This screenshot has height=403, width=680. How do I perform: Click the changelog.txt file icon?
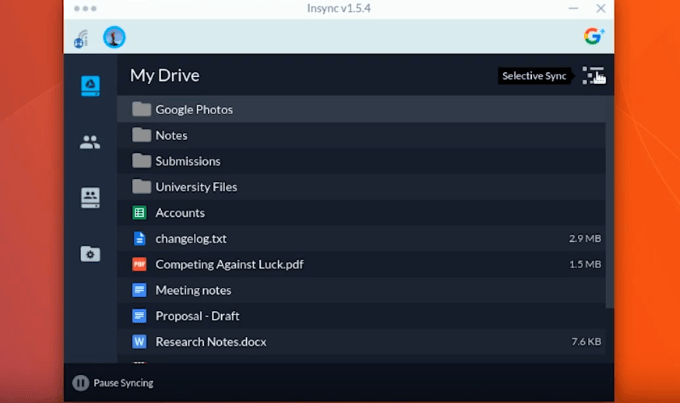click(x=139, y=238)
